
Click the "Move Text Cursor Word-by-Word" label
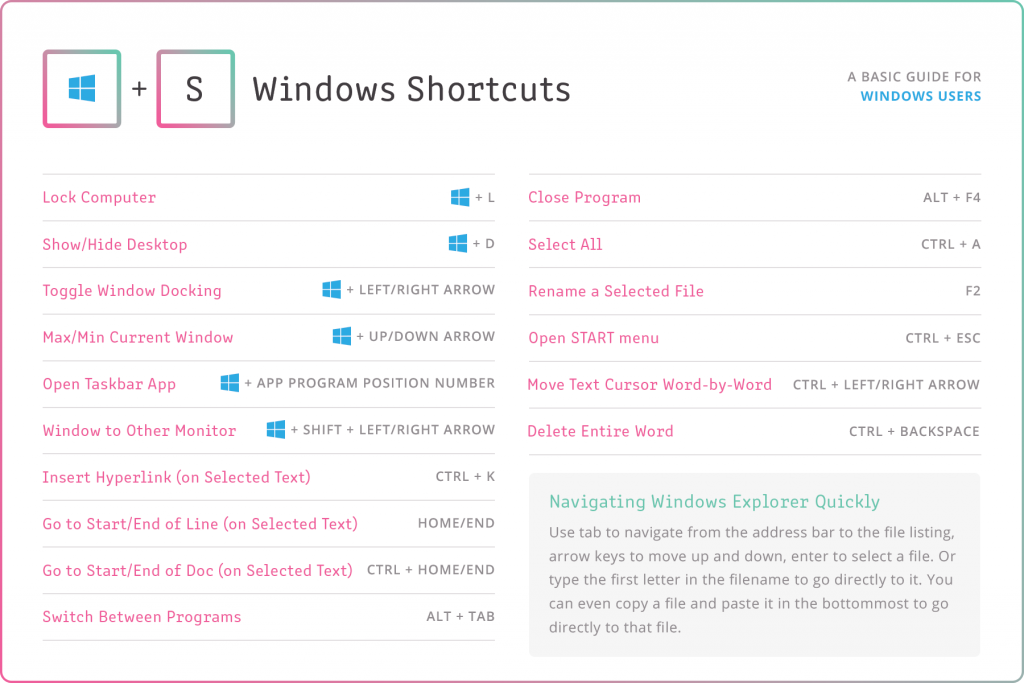pos(650,385)
